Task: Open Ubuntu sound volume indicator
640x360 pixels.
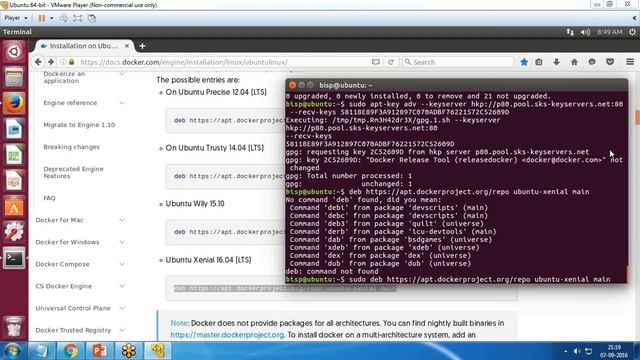Action: coord(585,32)
